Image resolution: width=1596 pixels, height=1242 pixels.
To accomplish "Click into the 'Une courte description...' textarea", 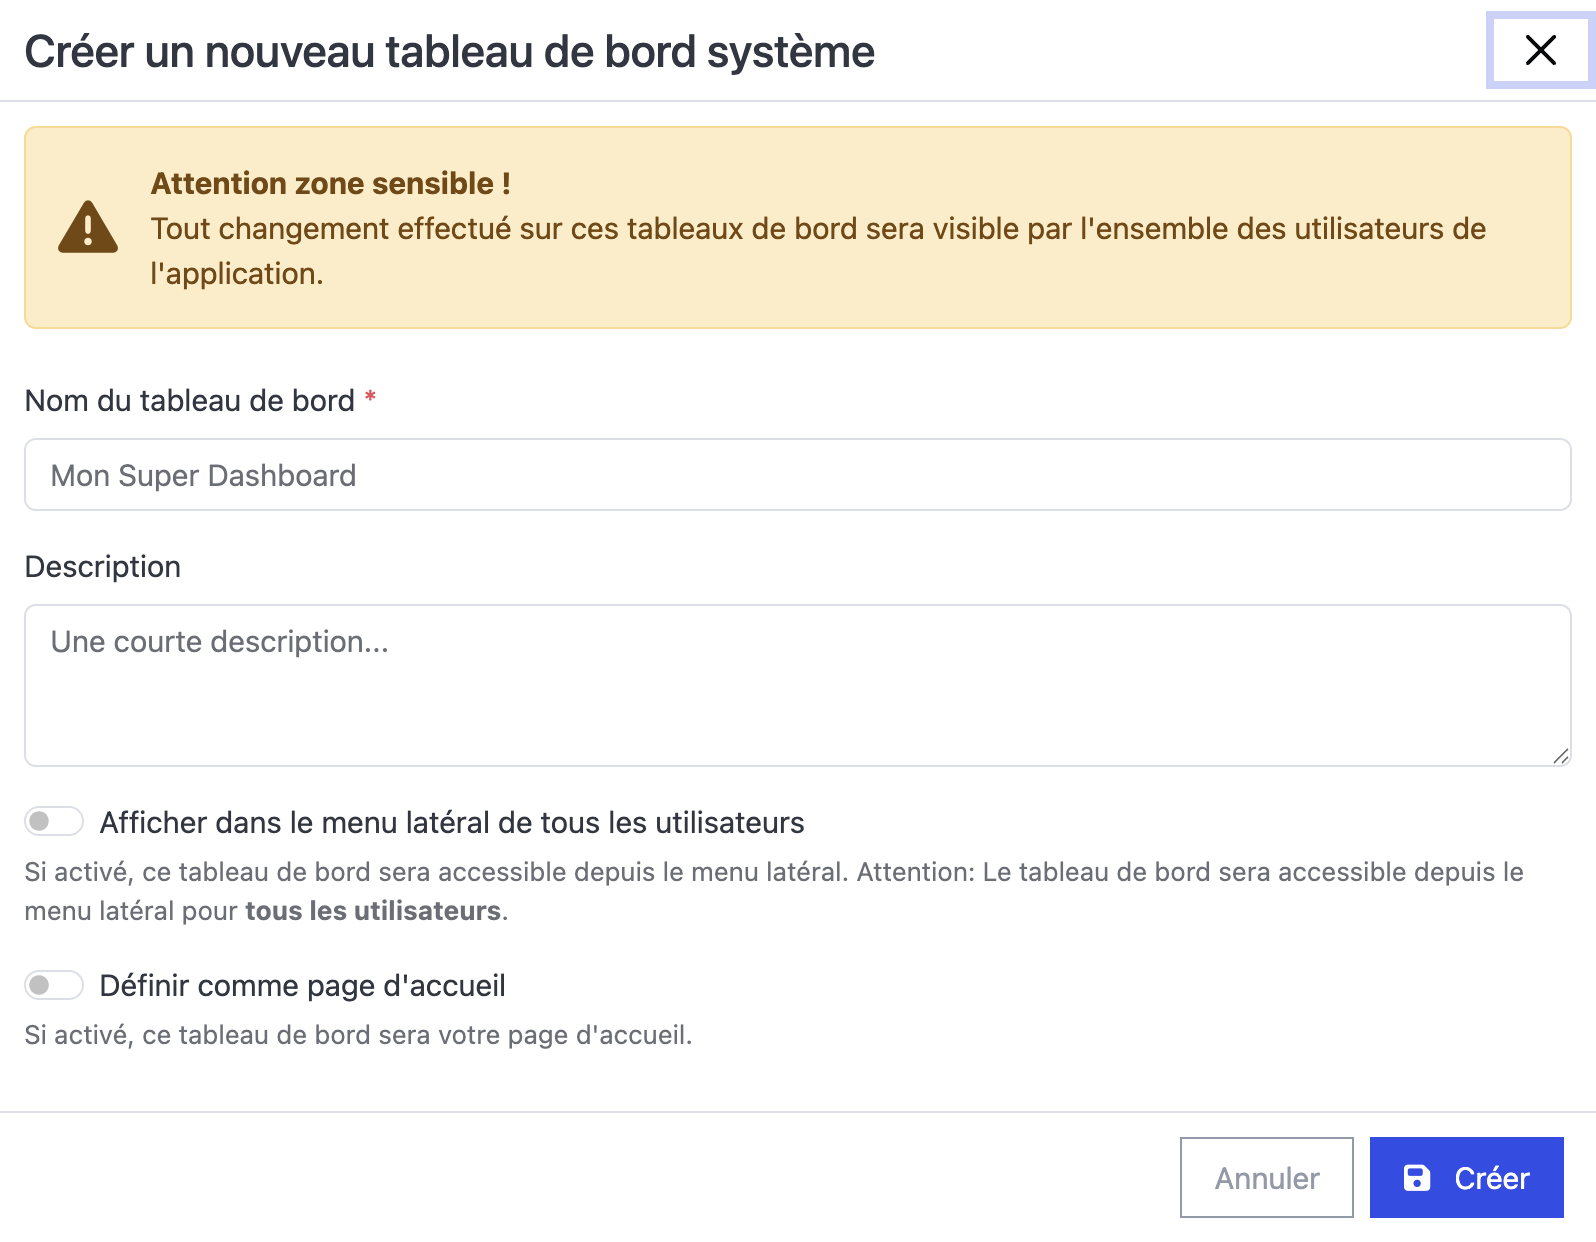I will tap(797, 685).
